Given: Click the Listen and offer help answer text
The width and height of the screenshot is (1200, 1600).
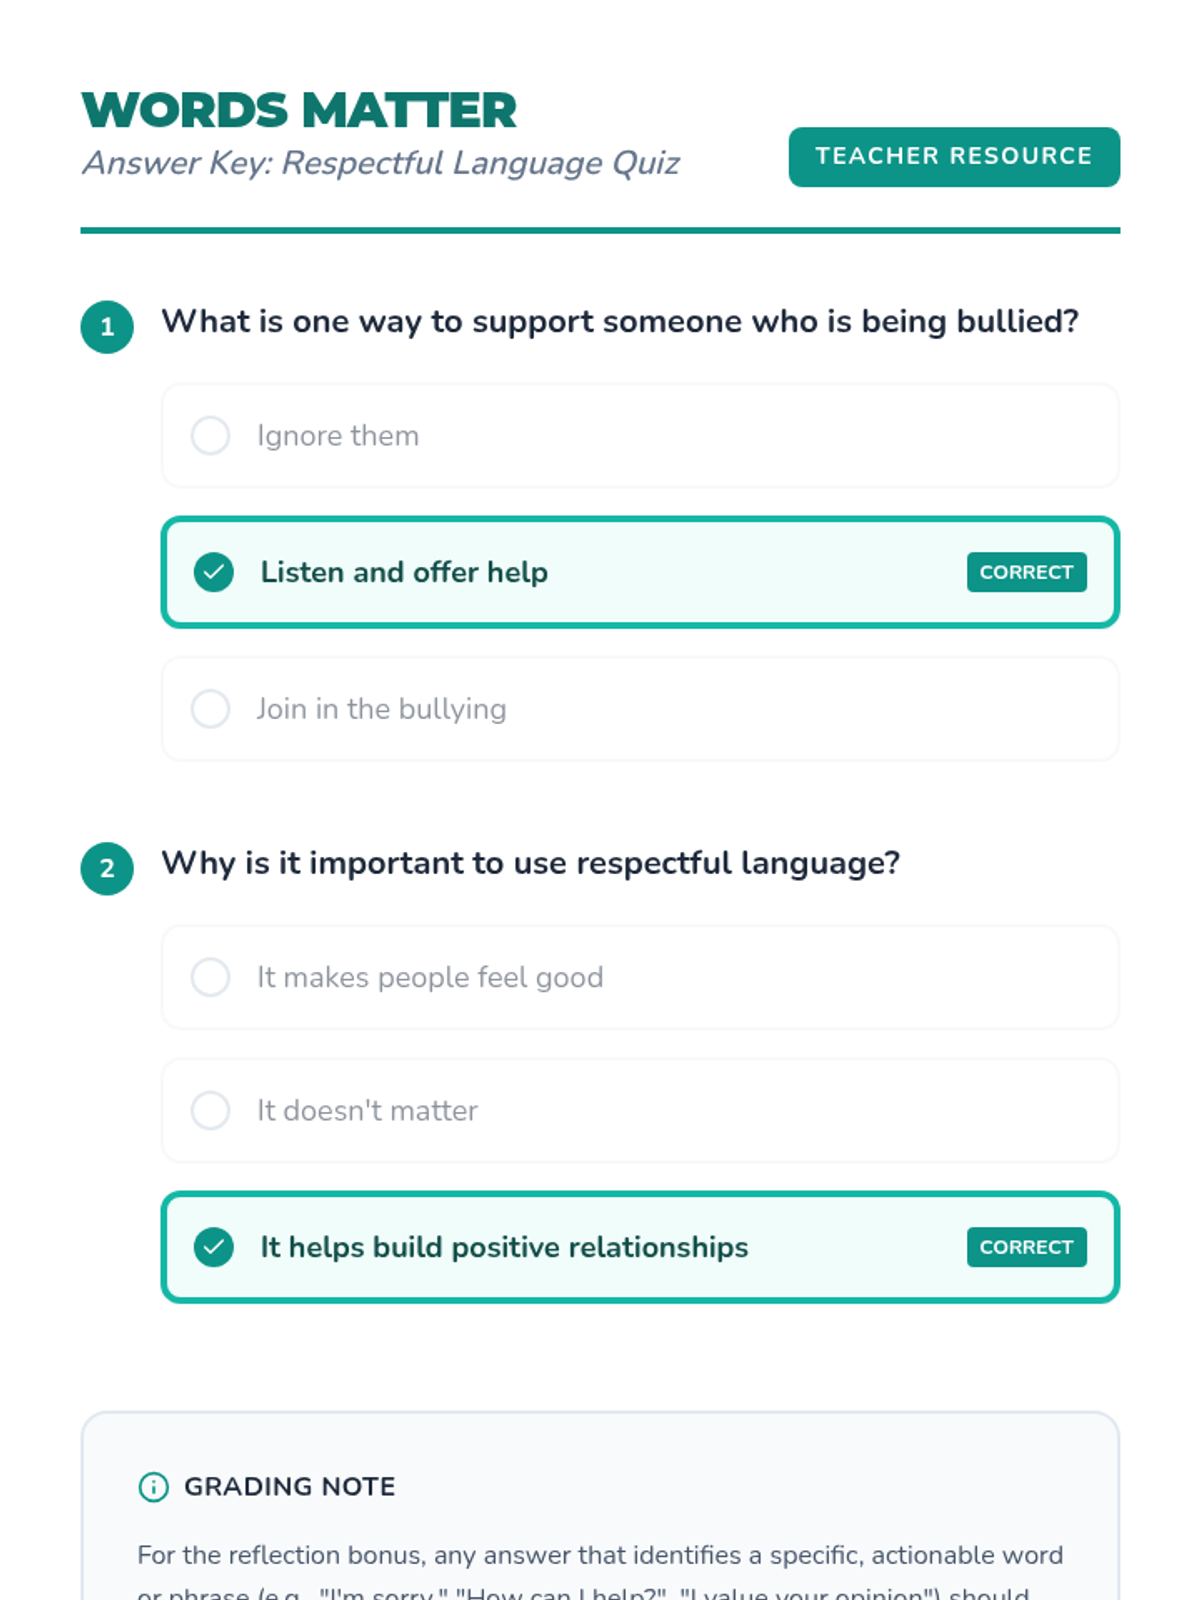Looking at the screenshot, I should (404, 572).
